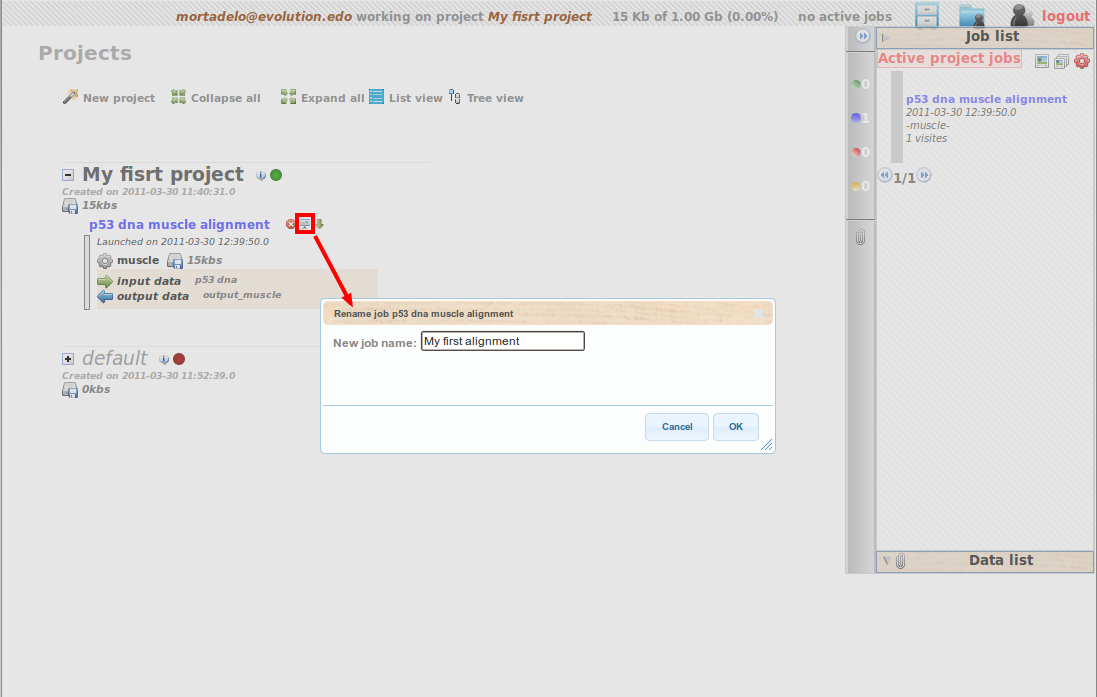
Task: Toggle the red status dot of default project
Action: 179,359
